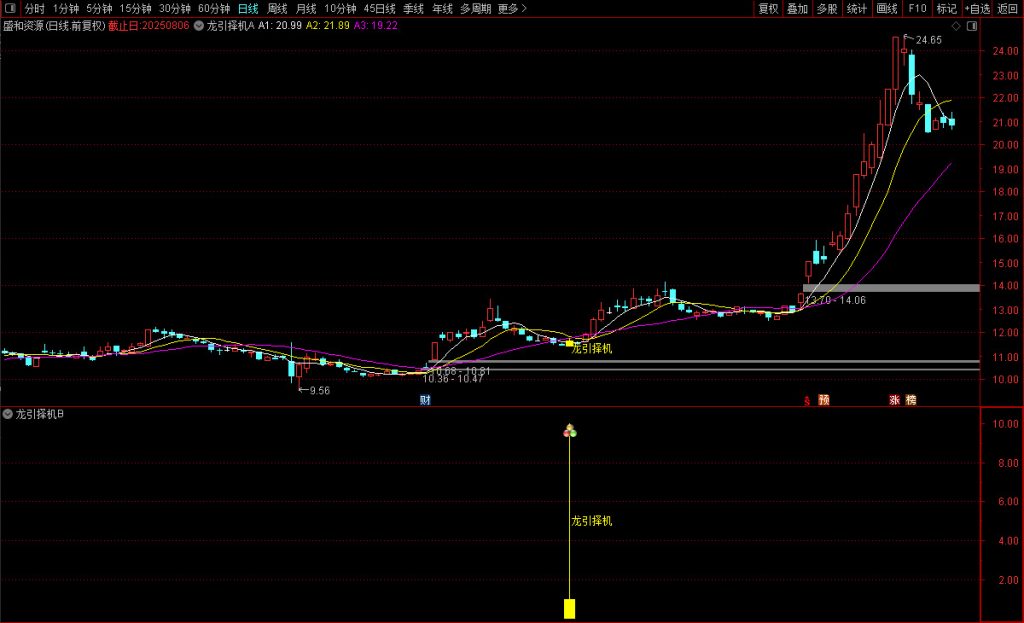Click the 返回 back button
Image resolution: width=1024 pixels, height=623 pixels.
pyautogui.click(x=1007, y=8)
